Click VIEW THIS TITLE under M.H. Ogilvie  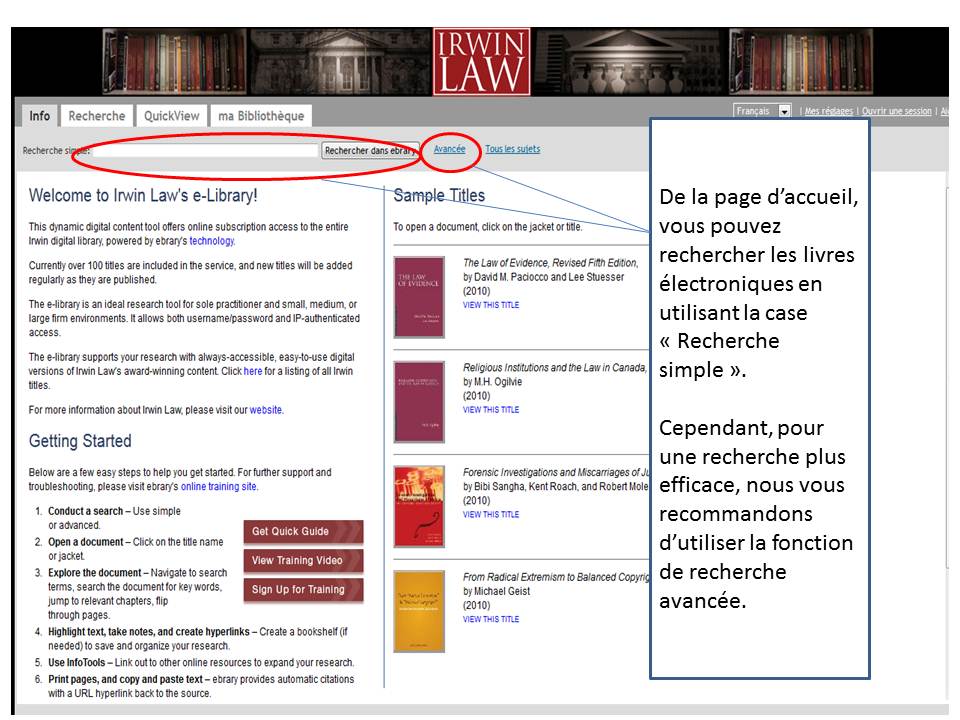click(491, 410)
